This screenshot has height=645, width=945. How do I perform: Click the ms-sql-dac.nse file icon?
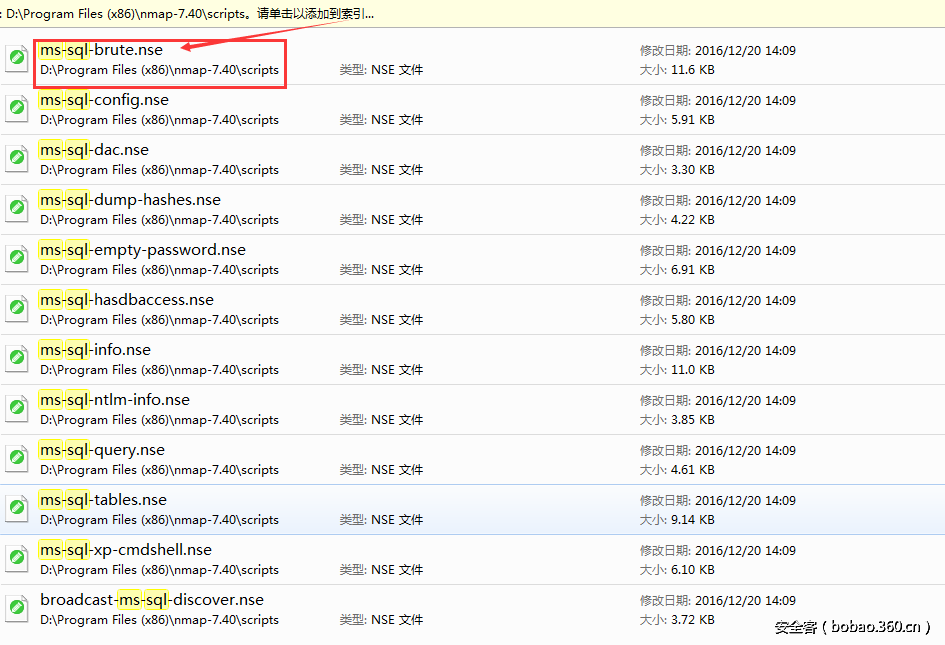[17, 159]
